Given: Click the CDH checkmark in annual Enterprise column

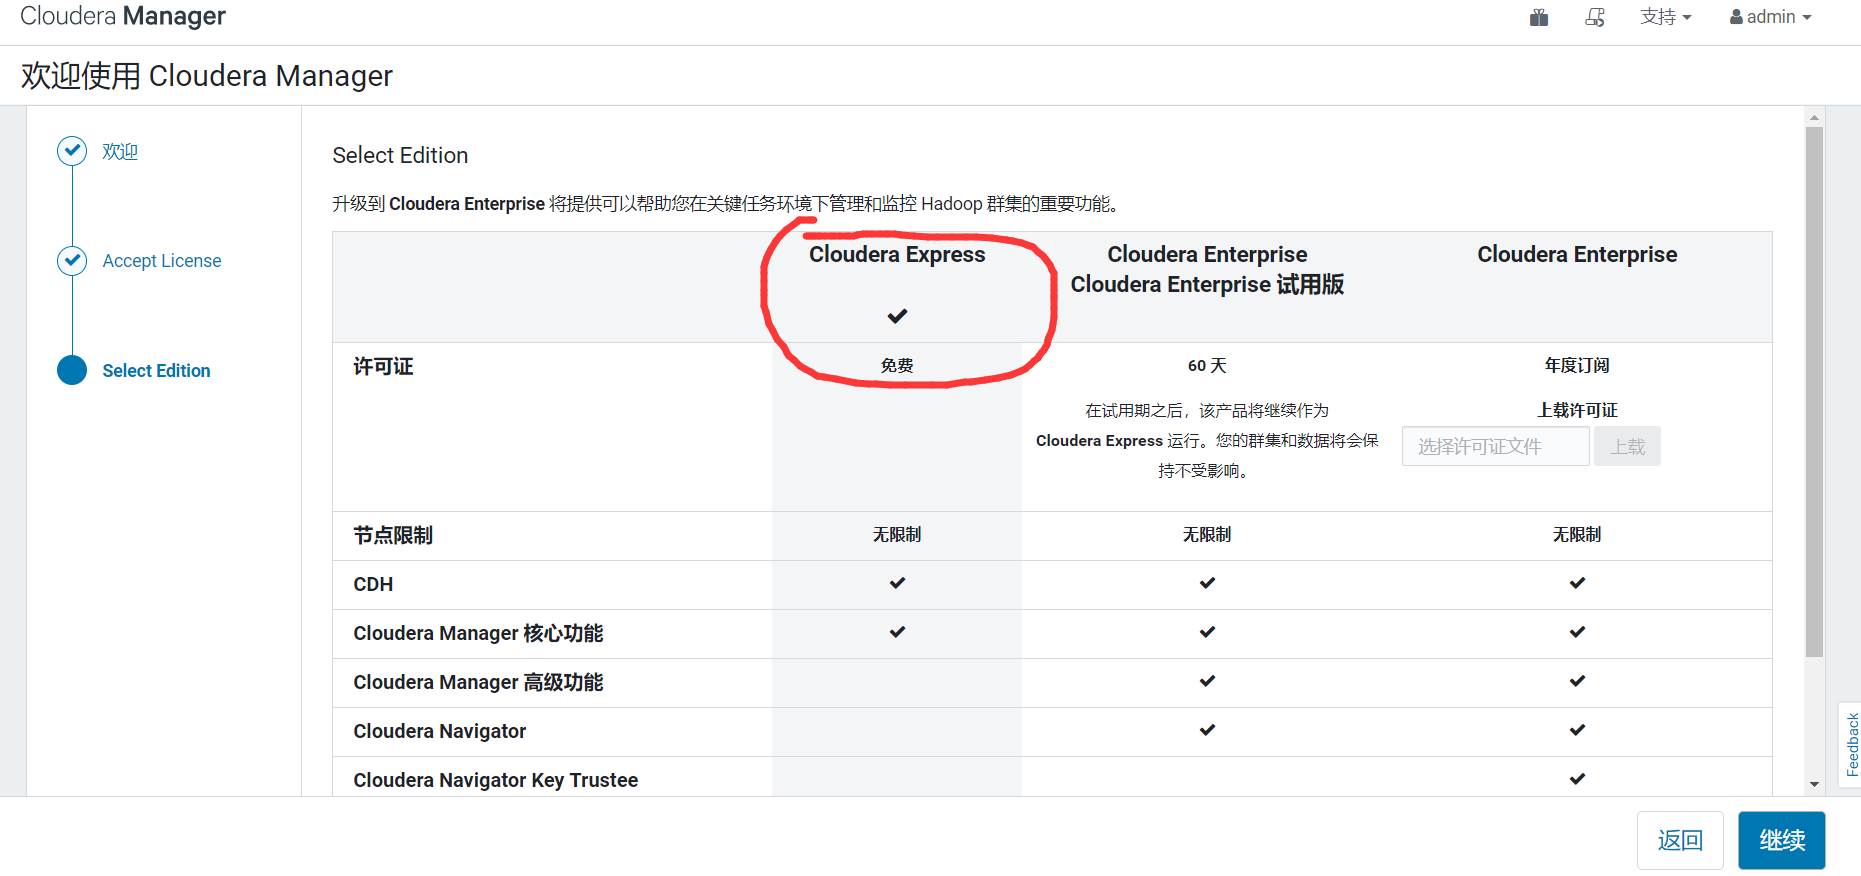Looking at the screenshot, I should click(1577, 583).
